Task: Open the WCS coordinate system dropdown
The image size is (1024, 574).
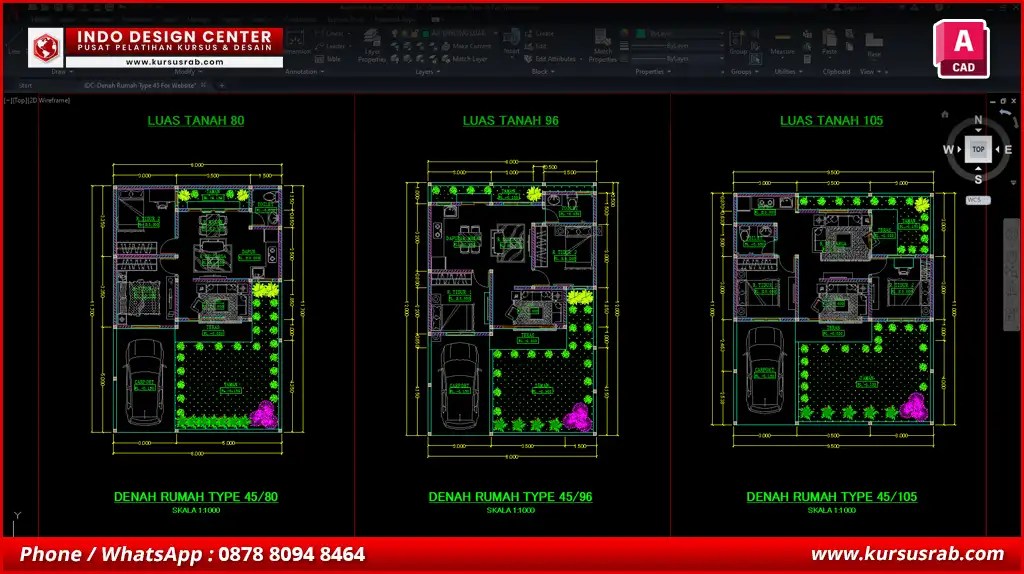Action: coord(978,200)
